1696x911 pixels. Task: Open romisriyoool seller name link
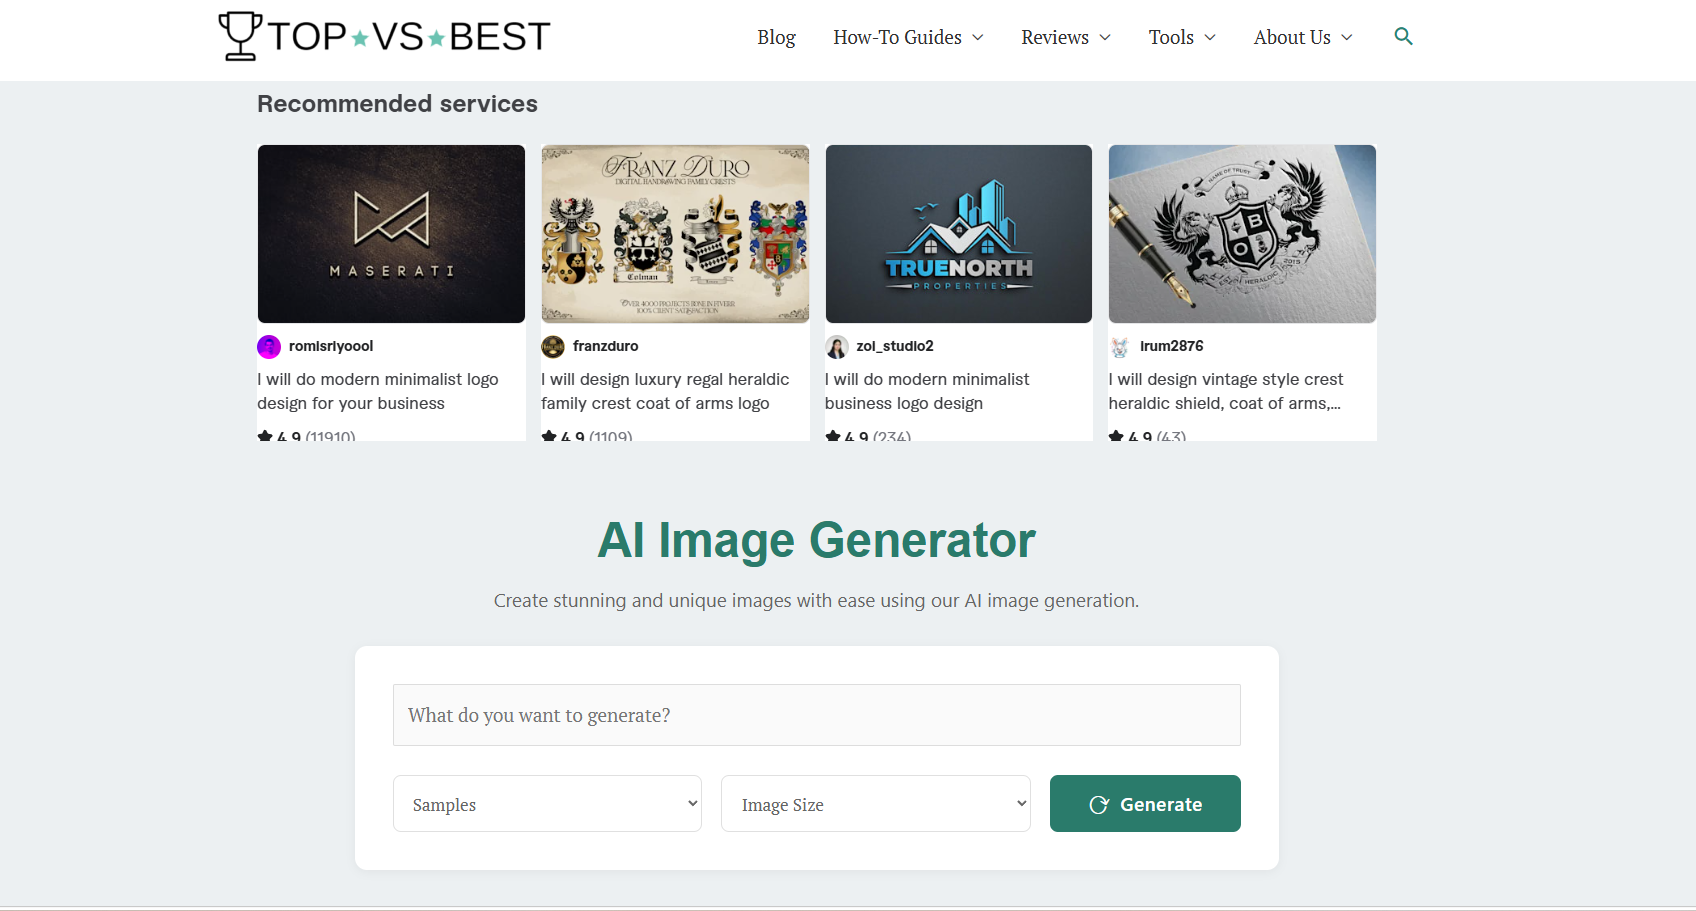331,346
